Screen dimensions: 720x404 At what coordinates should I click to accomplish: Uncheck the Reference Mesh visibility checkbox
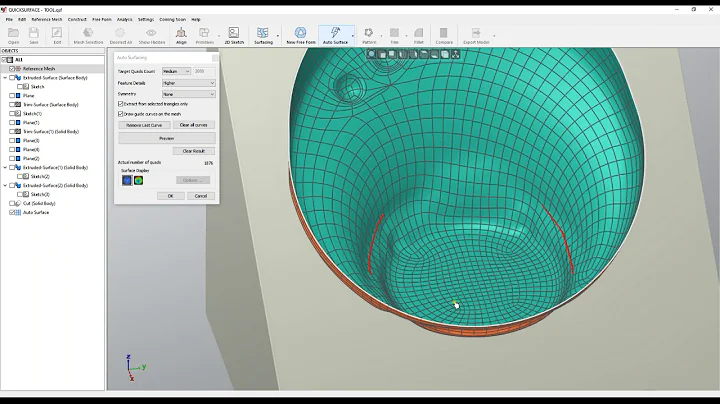(12, 68)
